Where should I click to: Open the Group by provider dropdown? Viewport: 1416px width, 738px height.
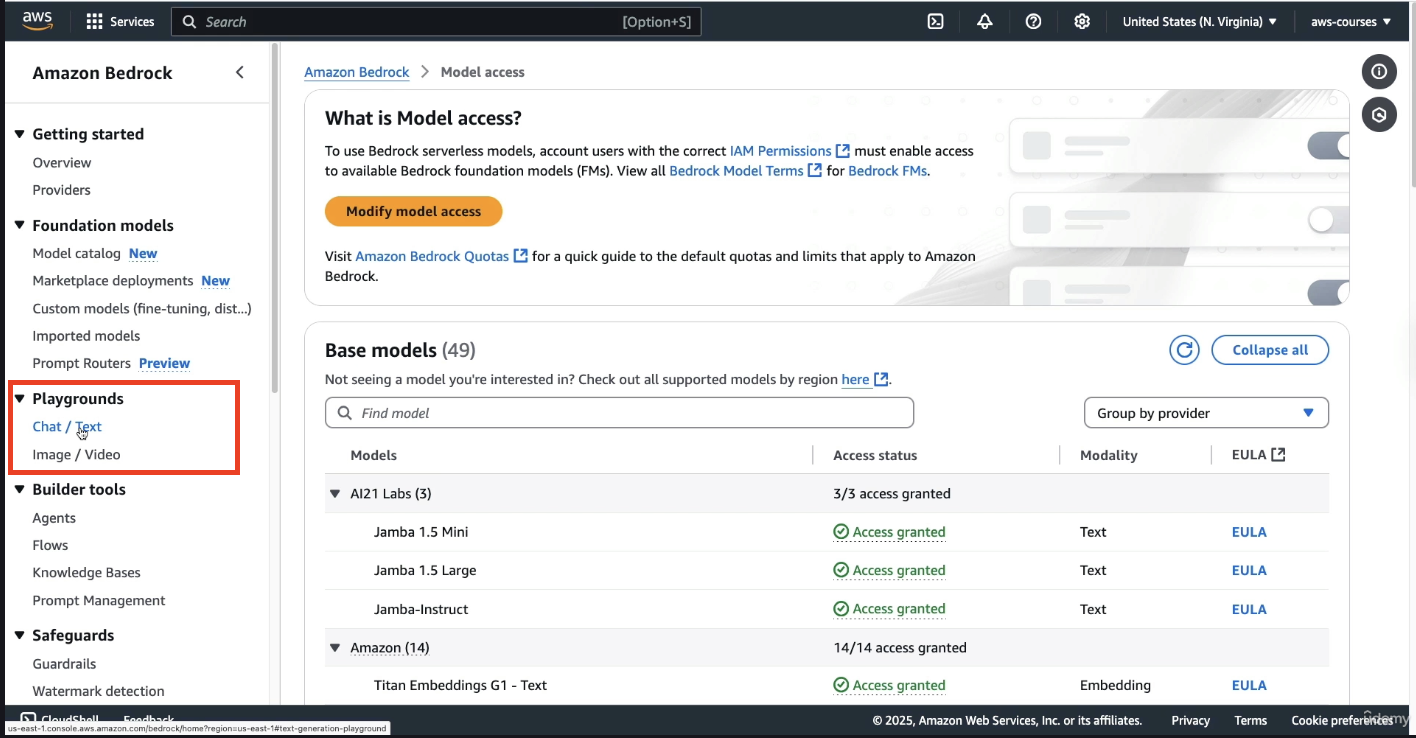pyautogui.click(x=1206, y=413)
